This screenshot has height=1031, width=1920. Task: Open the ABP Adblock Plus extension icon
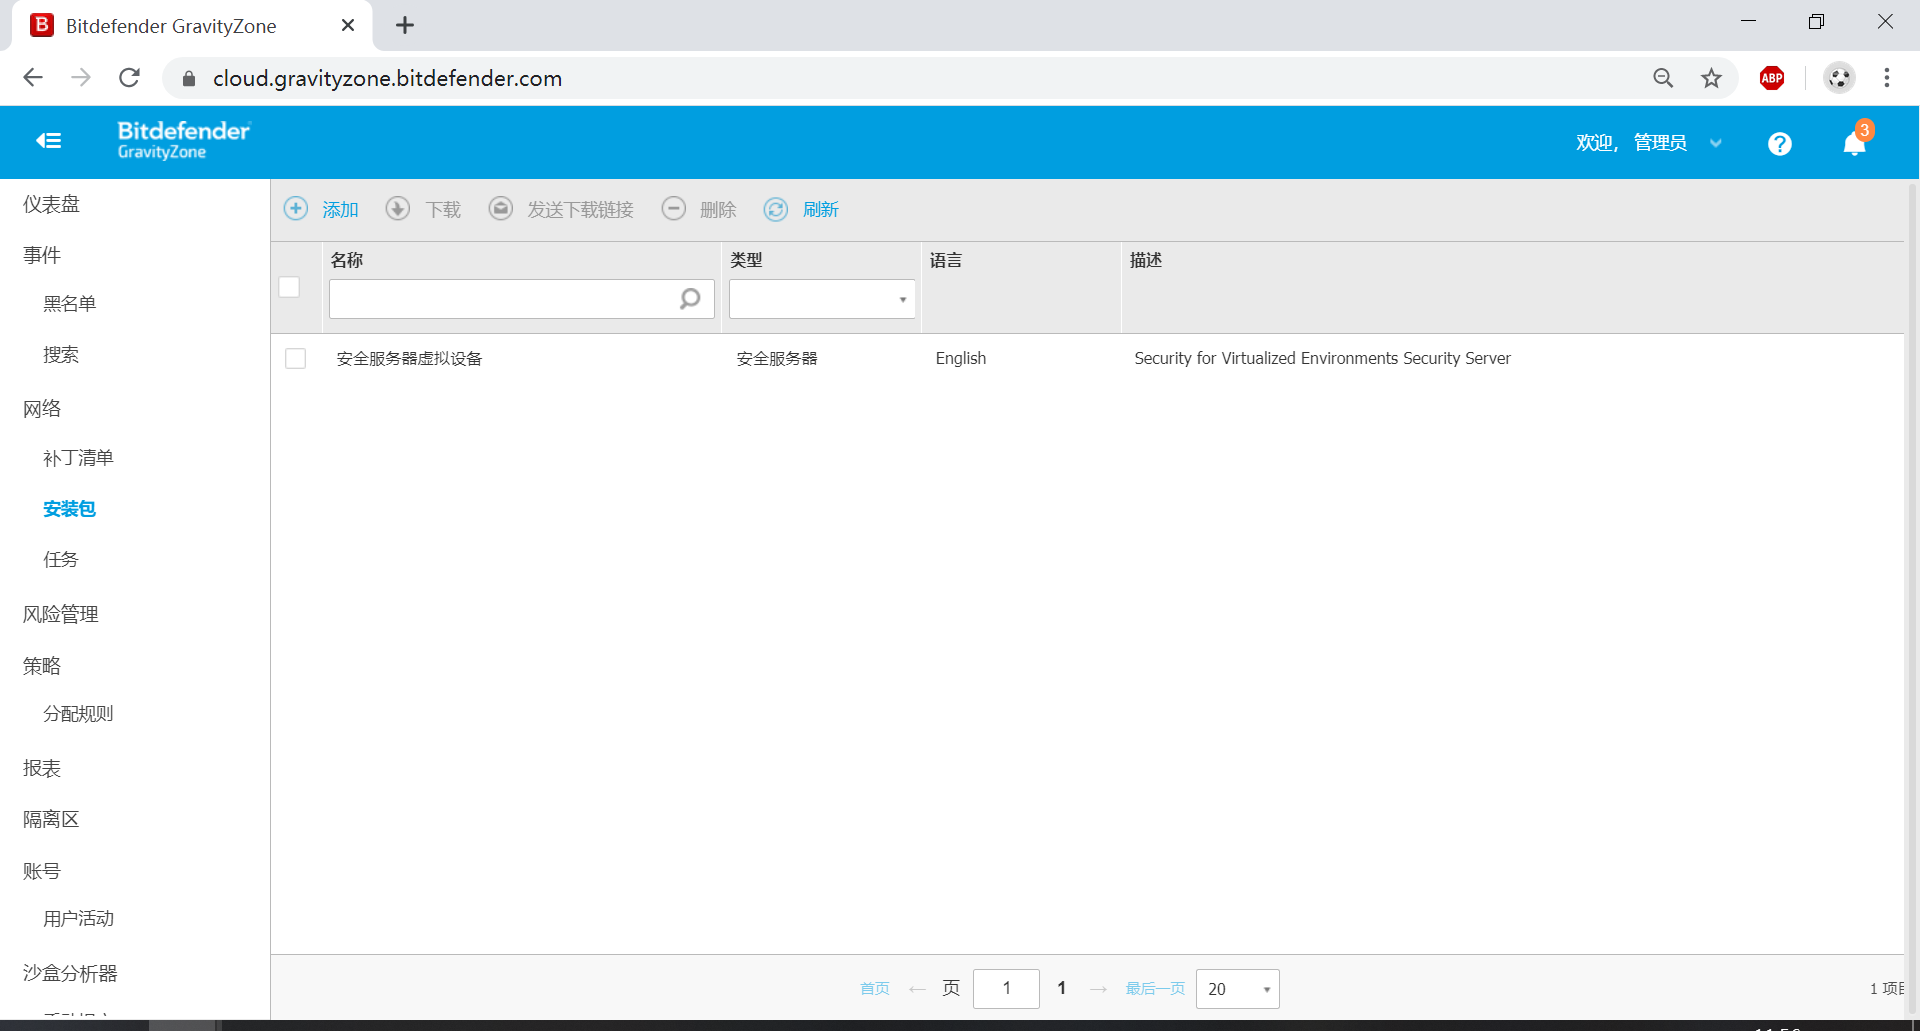1772,78
